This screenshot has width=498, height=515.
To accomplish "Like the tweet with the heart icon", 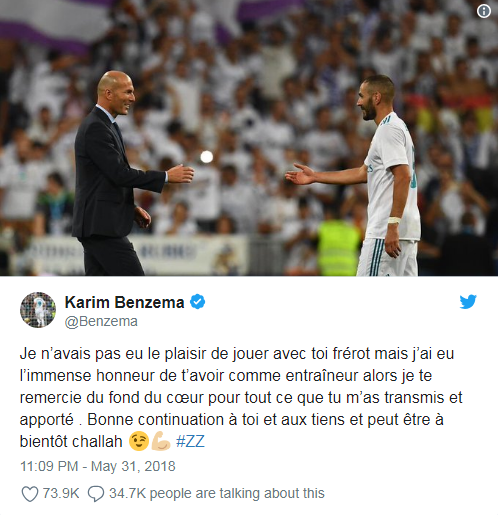I will point(29,494).
